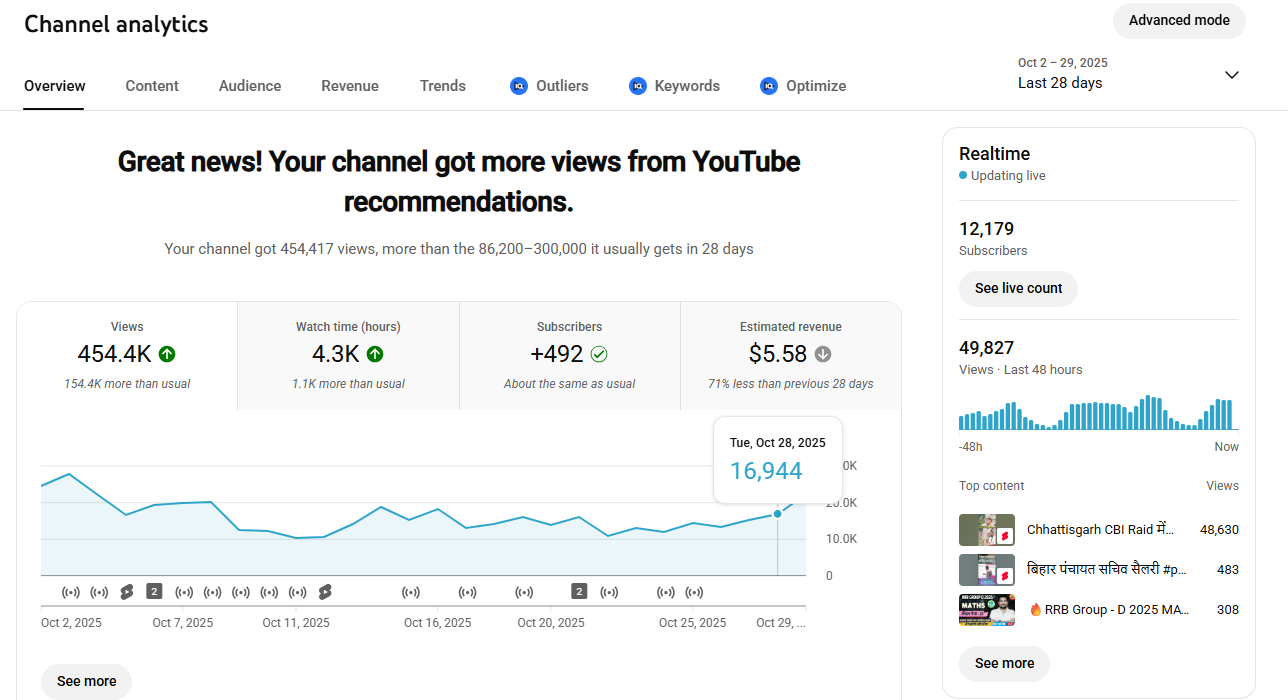This screenshot has height=700, width=1288.
Task: Click the Oct 16, 2025 axis label
Action: [x=438, y=623]
